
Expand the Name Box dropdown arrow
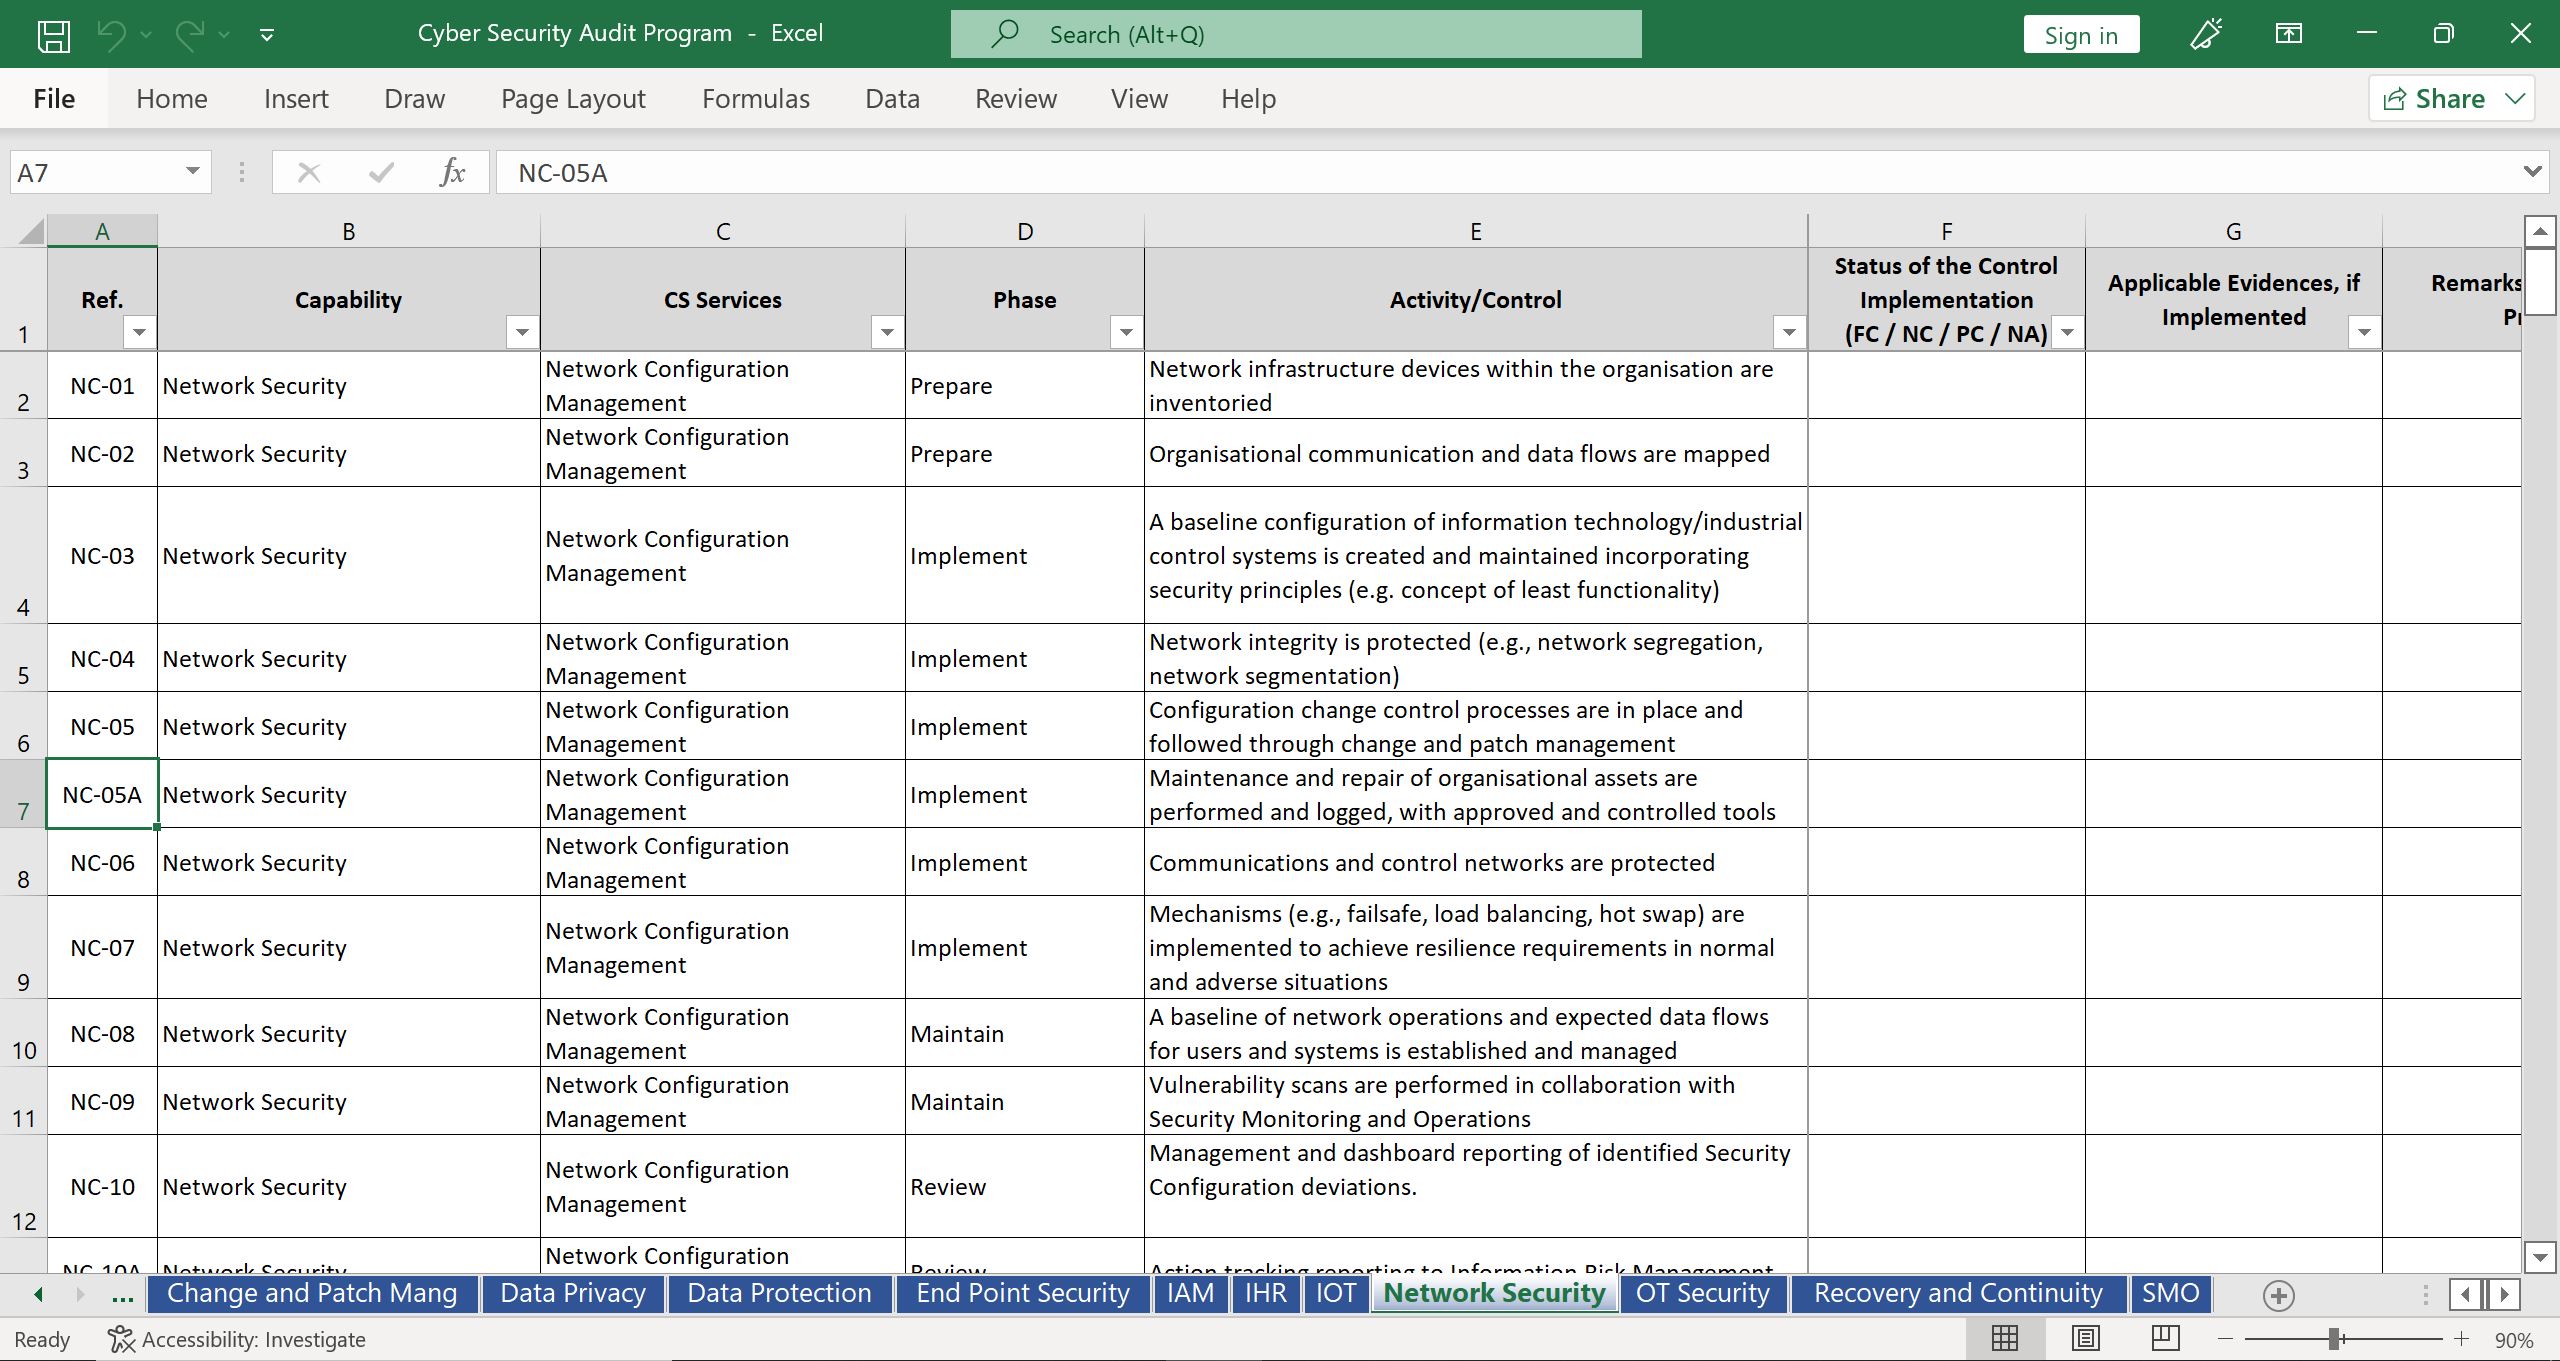point(192,172)
